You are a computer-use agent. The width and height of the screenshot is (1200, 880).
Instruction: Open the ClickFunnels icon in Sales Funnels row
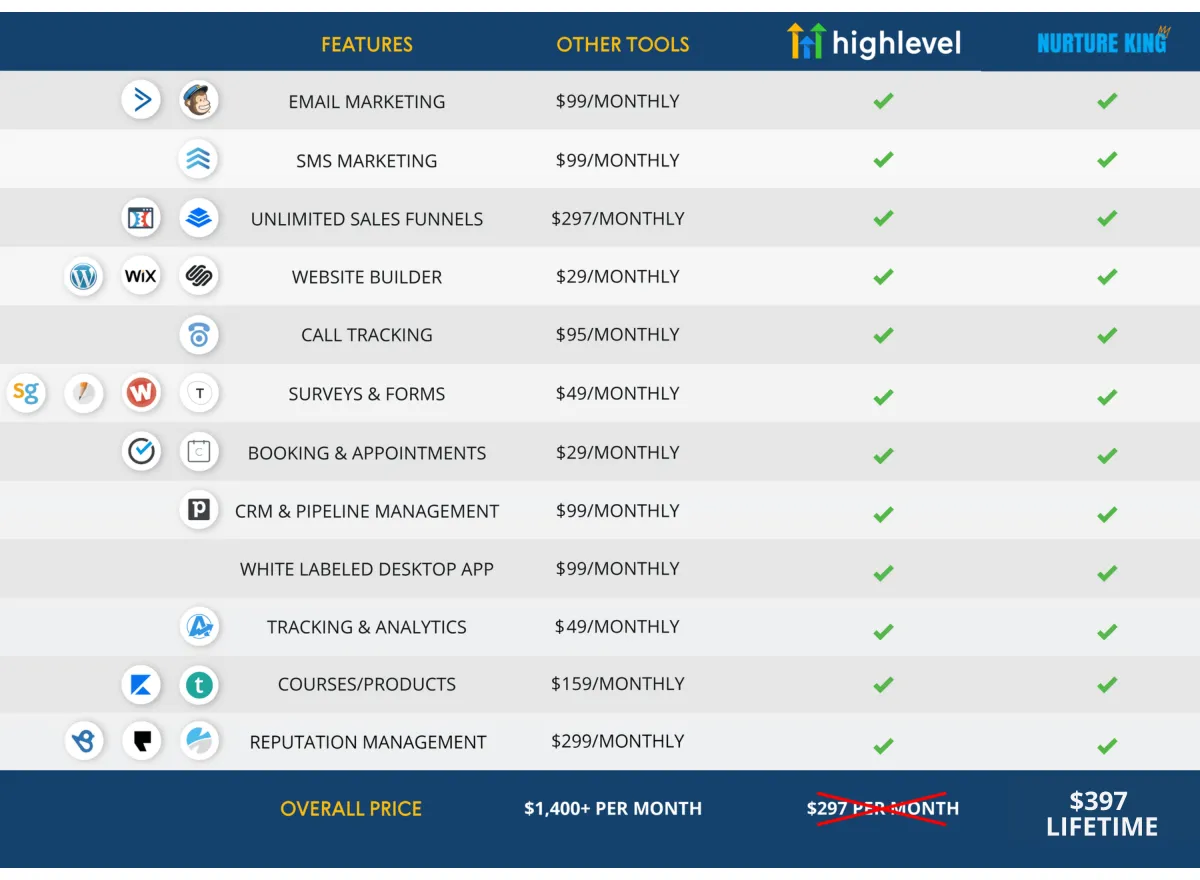pyautogui.click(x=141, y=217)
